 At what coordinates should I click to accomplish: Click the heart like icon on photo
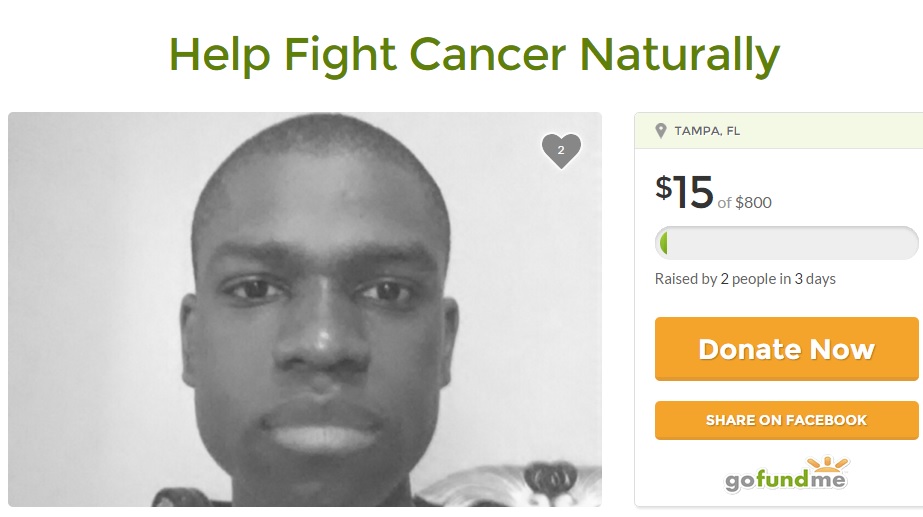point(561,151)
